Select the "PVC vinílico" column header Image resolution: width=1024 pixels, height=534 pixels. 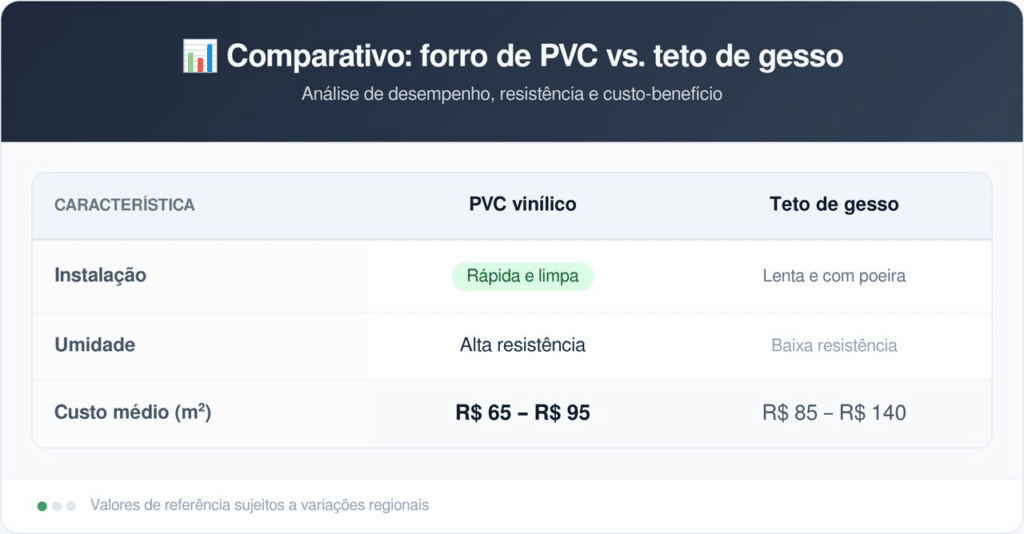click(522, 205)
